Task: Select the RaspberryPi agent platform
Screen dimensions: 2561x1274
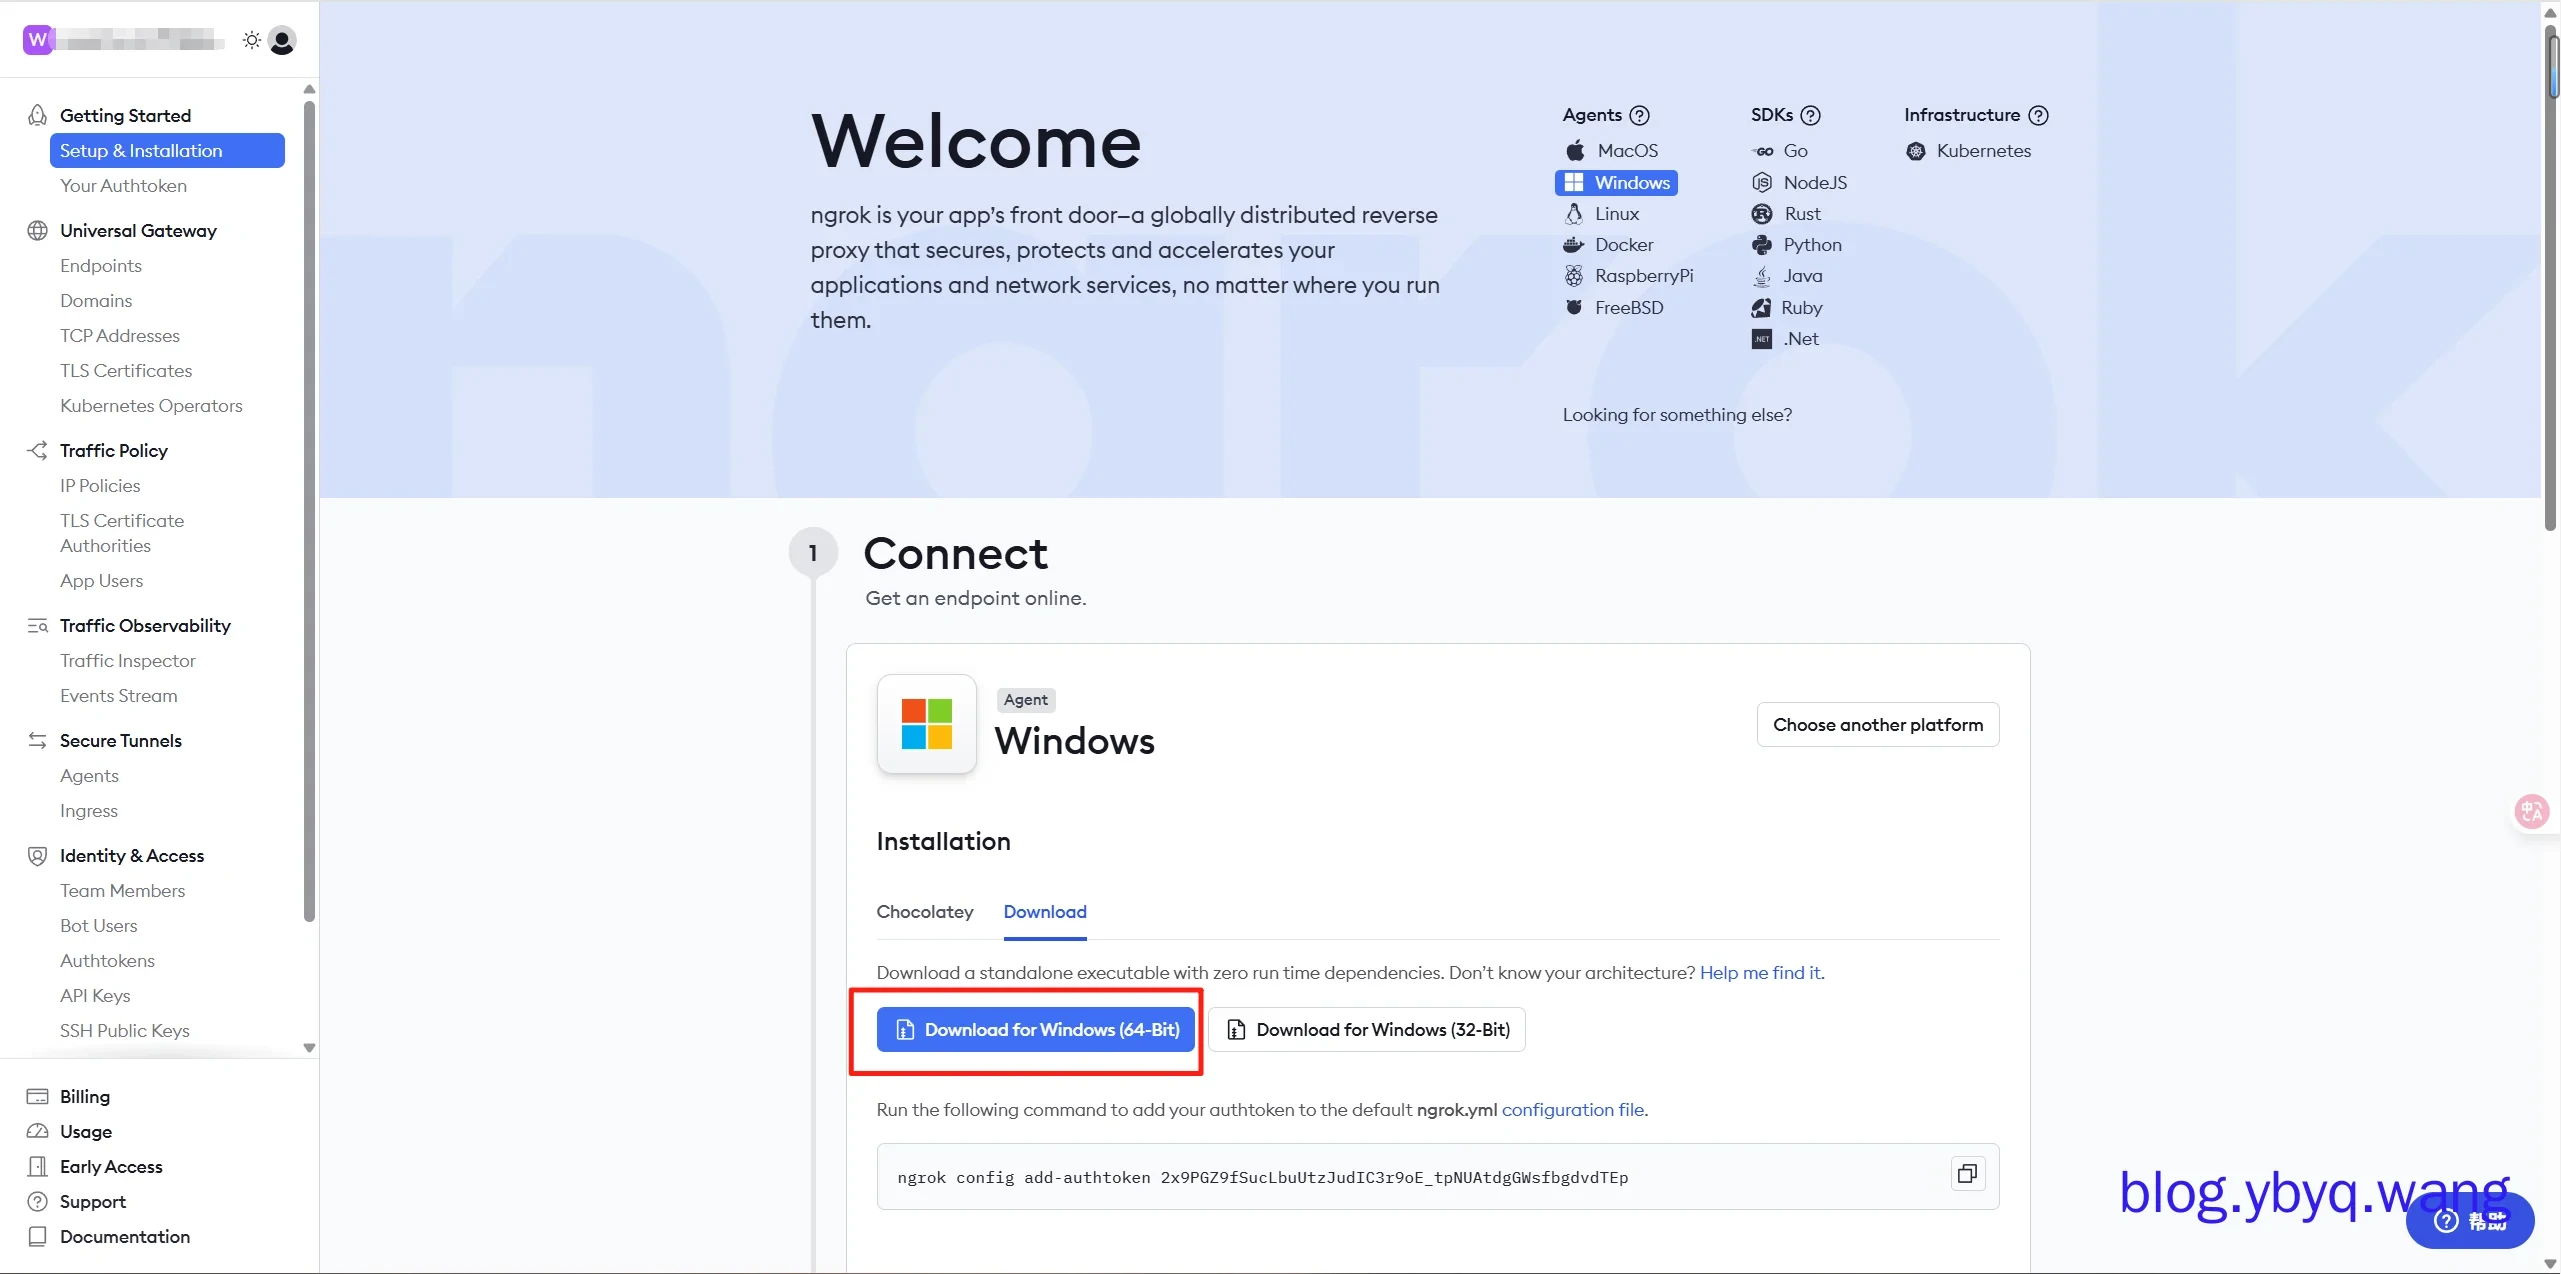Action: [x=1628, y=275]
